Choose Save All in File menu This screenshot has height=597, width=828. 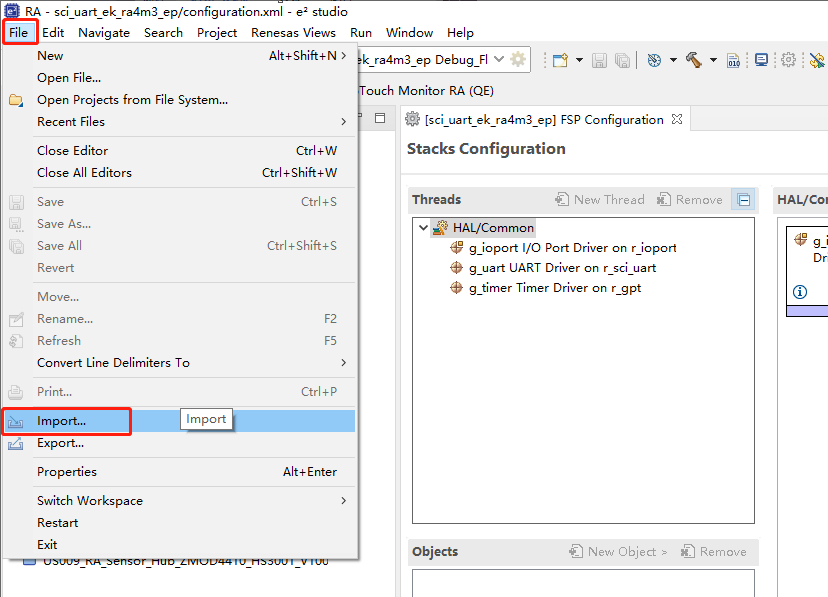[x=180, y=246]
